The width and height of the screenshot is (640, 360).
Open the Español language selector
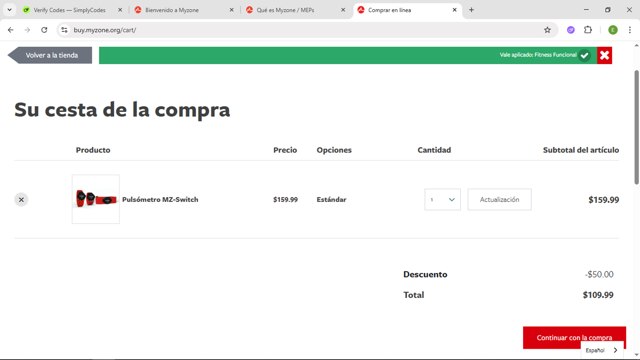[x=602, y=350]
